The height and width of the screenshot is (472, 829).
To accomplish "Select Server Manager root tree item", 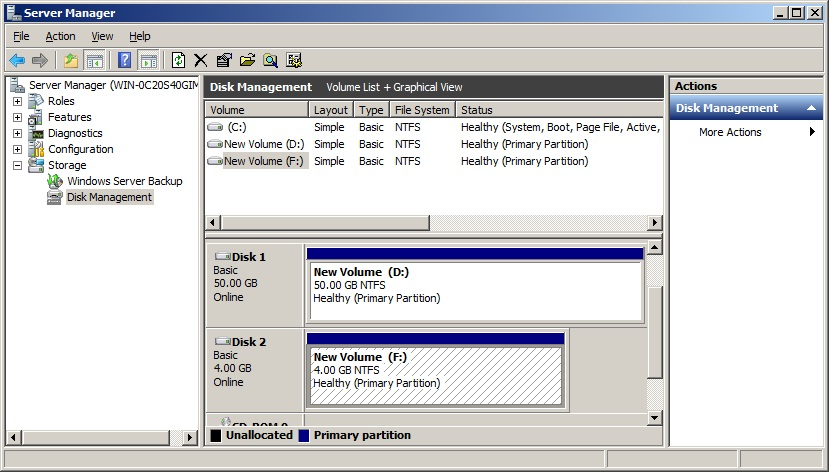I will [114, 85].
